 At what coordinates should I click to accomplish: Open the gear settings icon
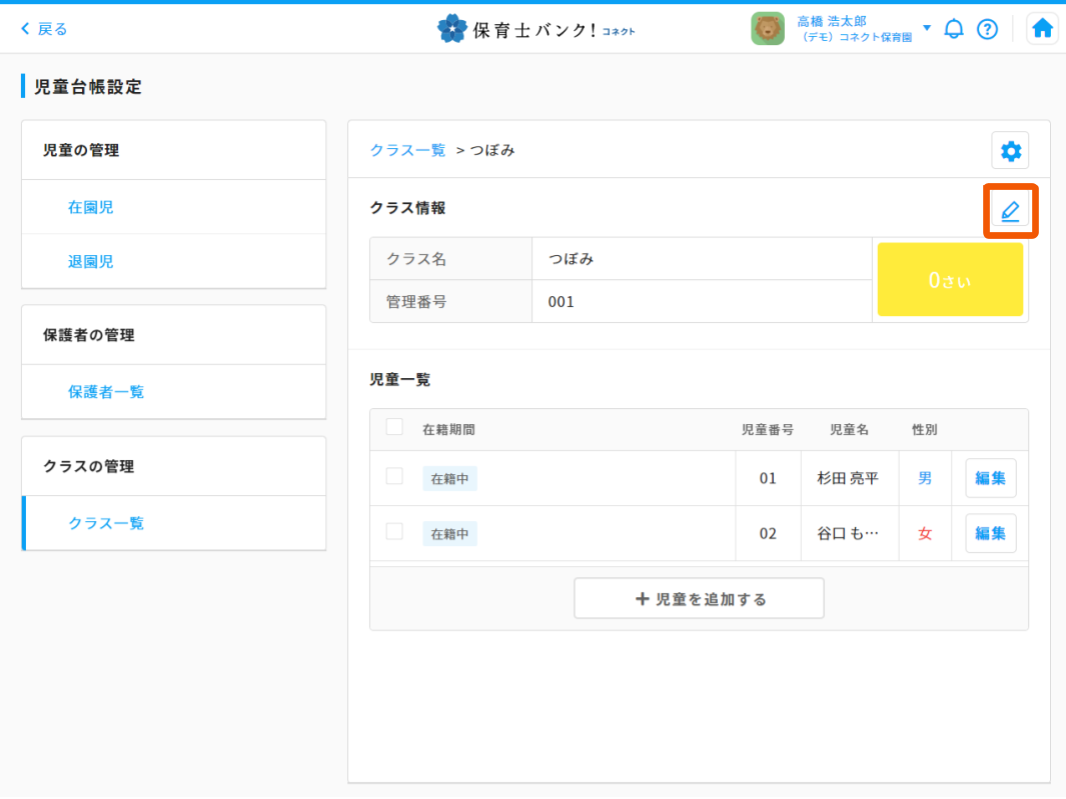(1010, 151)
